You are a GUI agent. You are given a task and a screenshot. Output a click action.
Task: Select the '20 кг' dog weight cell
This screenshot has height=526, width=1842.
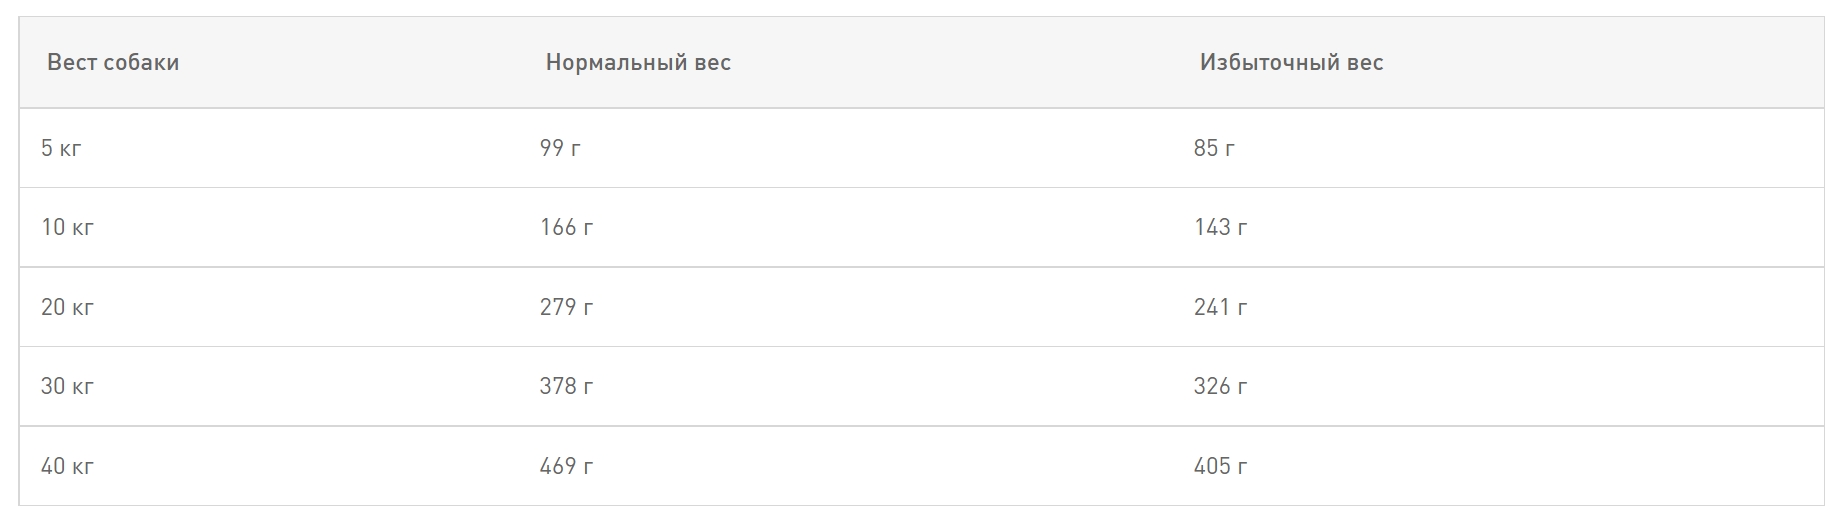pyautogui.click(x=67, y=308)
